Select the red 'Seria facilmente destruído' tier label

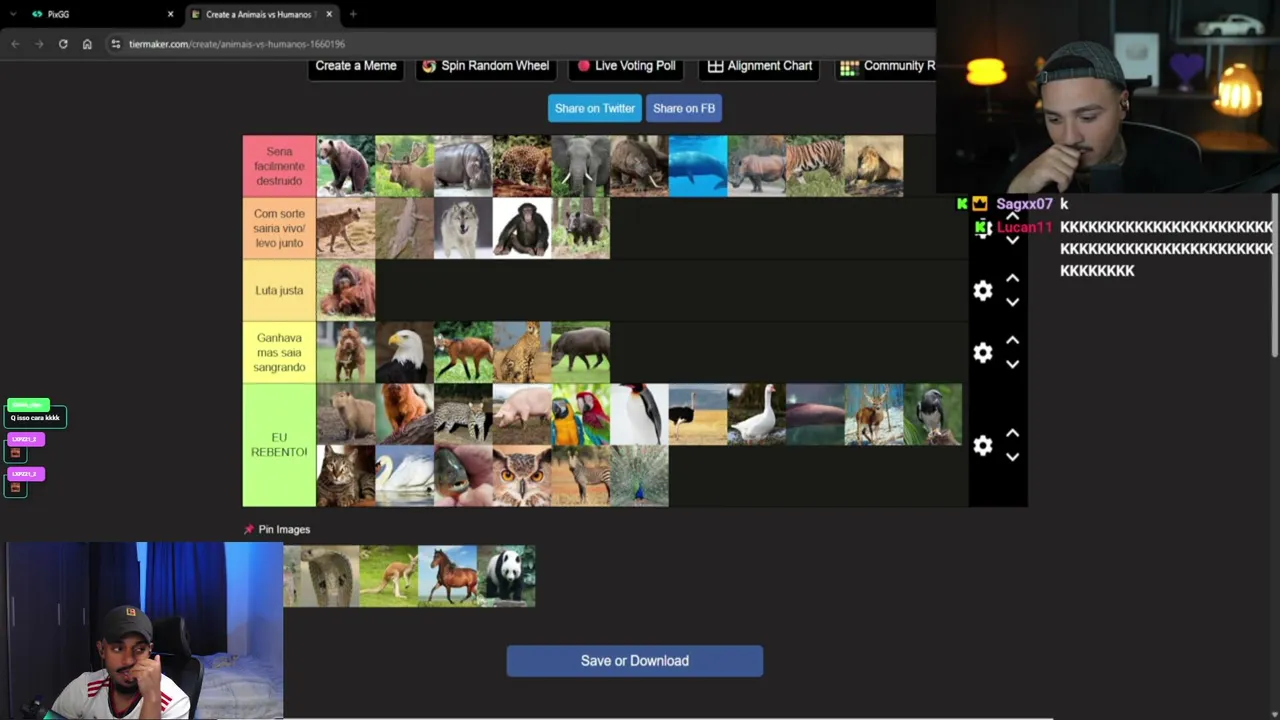(x=279, y=166)
